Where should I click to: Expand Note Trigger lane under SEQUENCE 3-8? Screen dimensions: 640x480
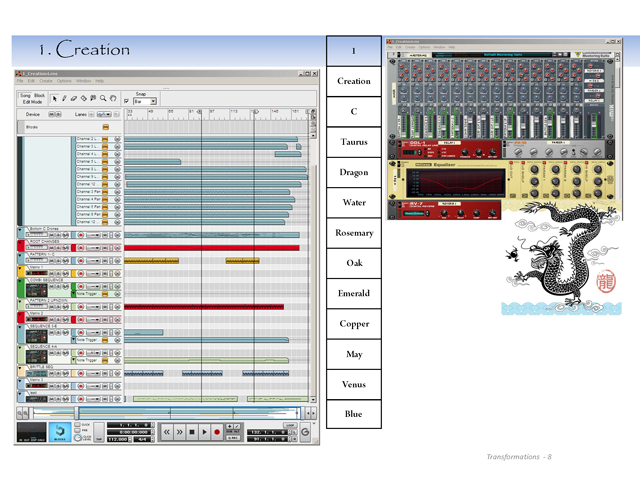coord(74,340)
